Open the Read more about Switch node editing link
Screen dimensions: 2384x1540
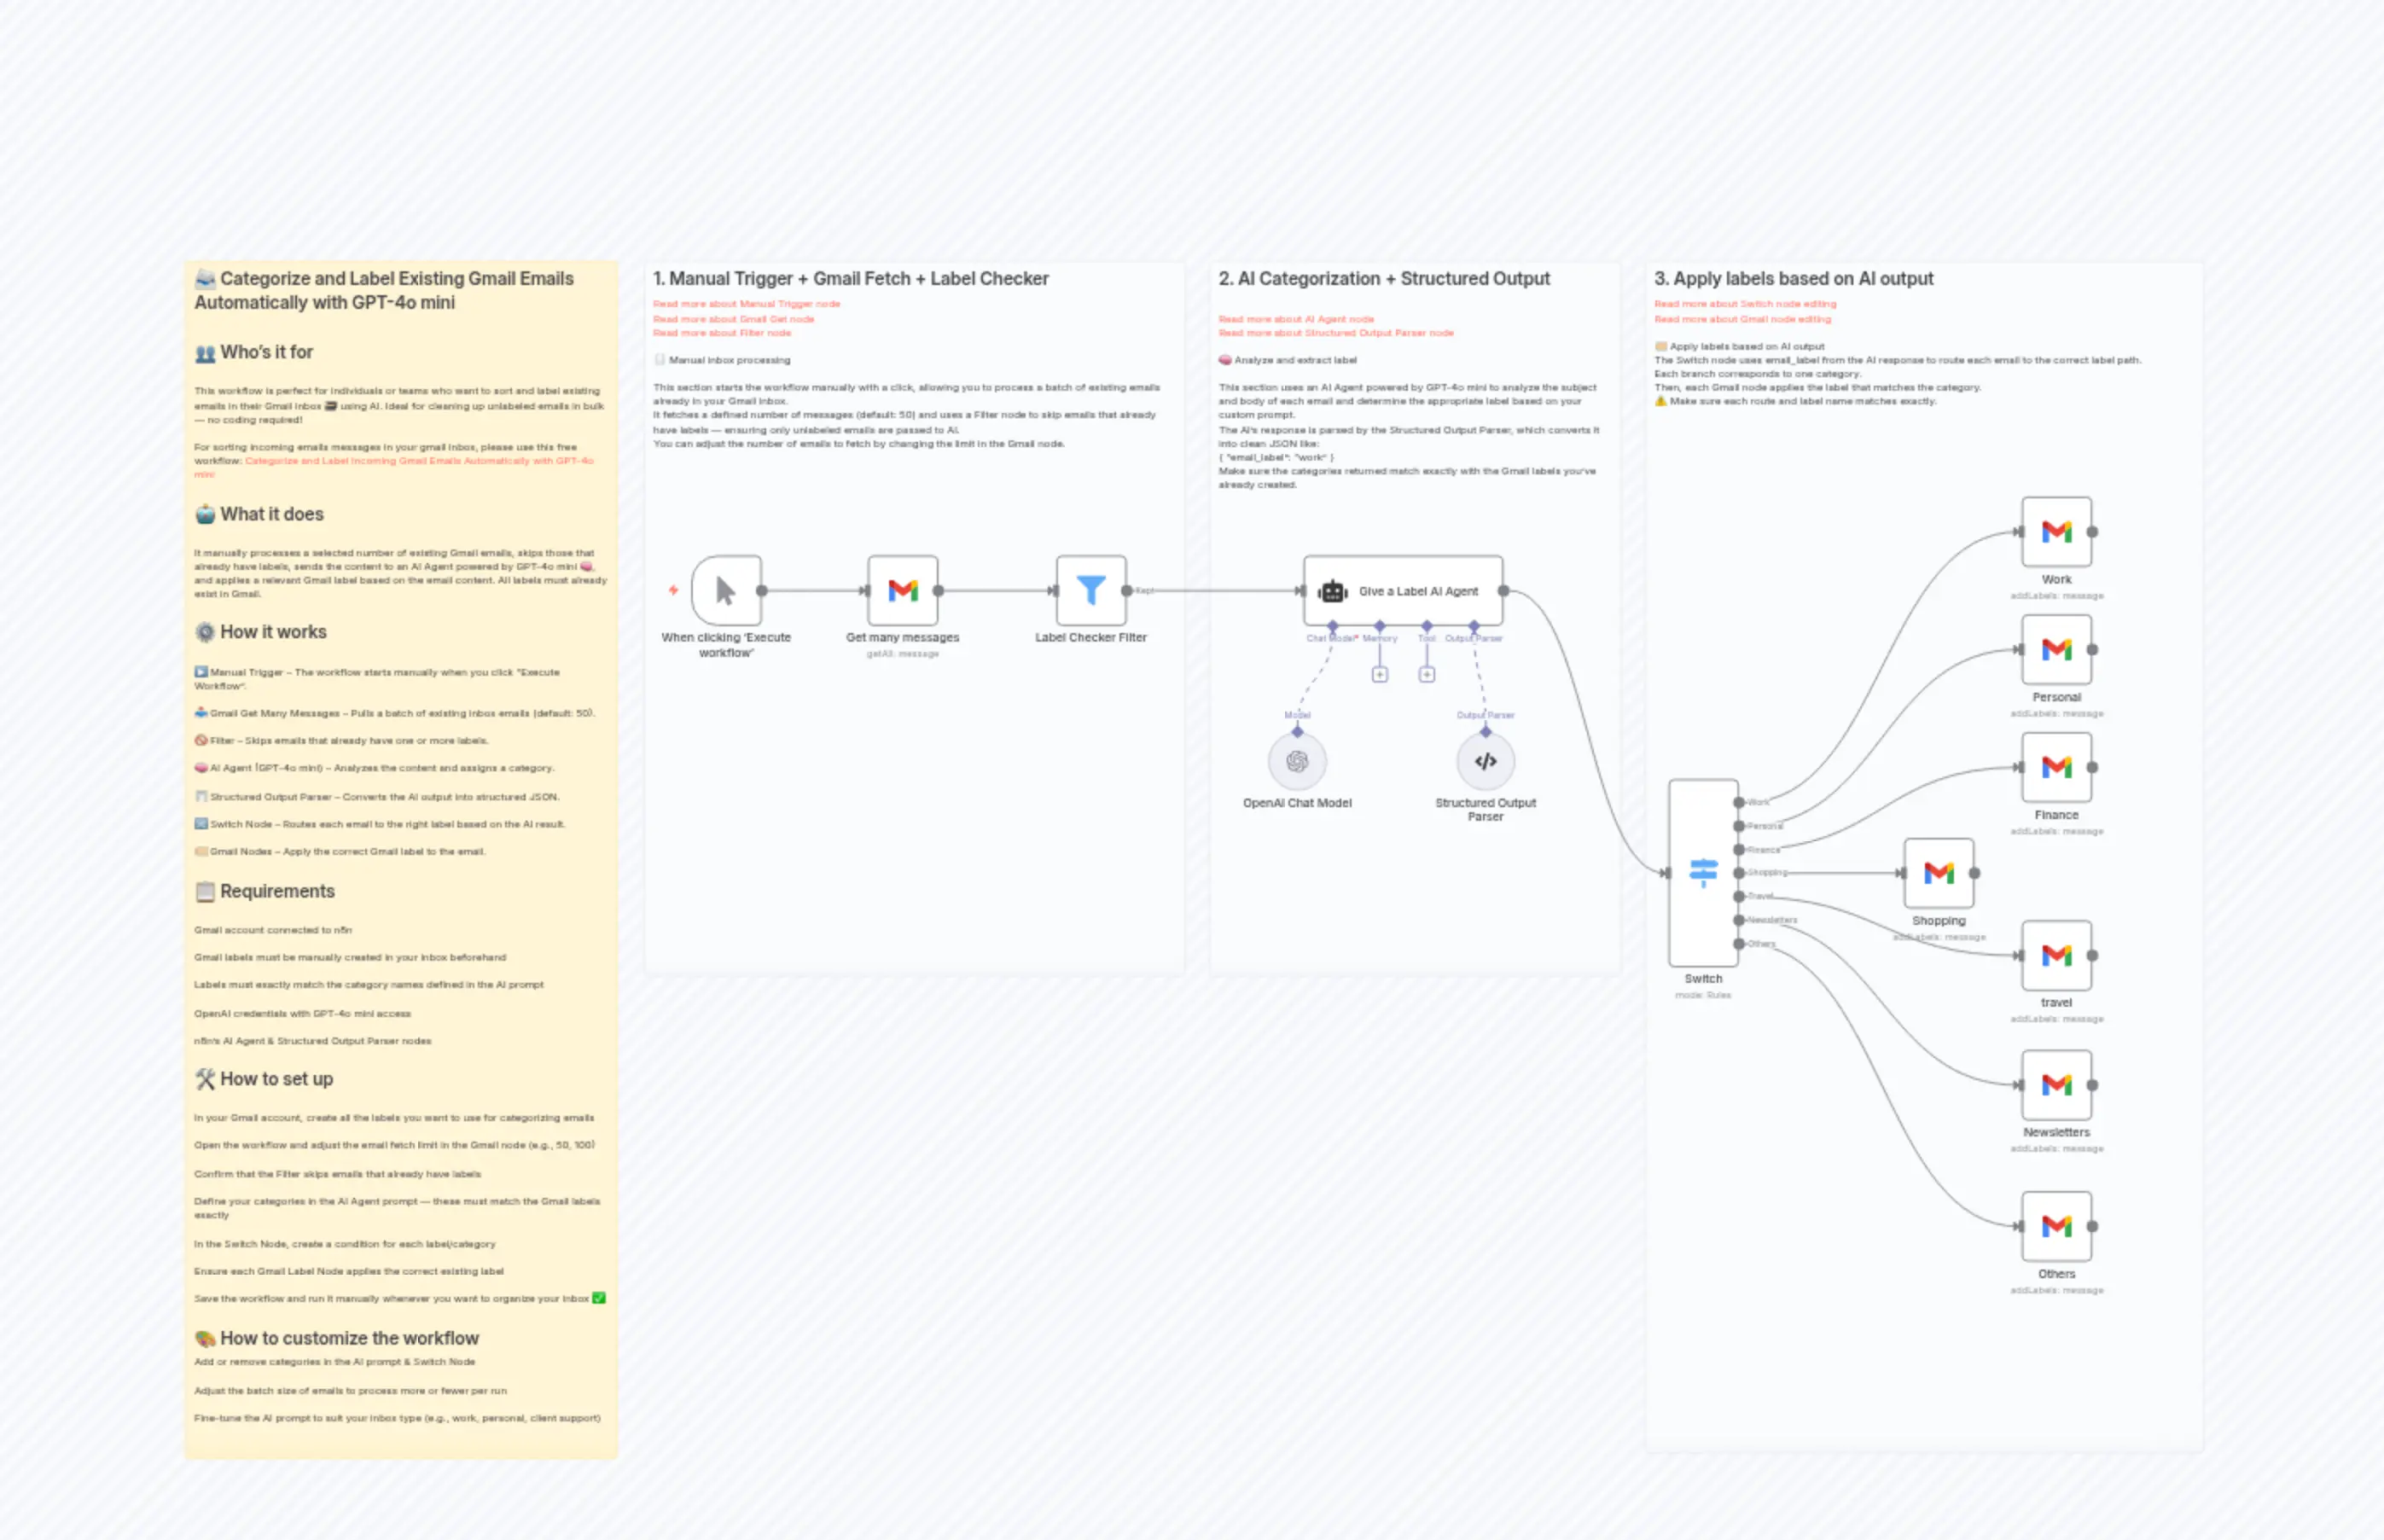[1744, 303]
